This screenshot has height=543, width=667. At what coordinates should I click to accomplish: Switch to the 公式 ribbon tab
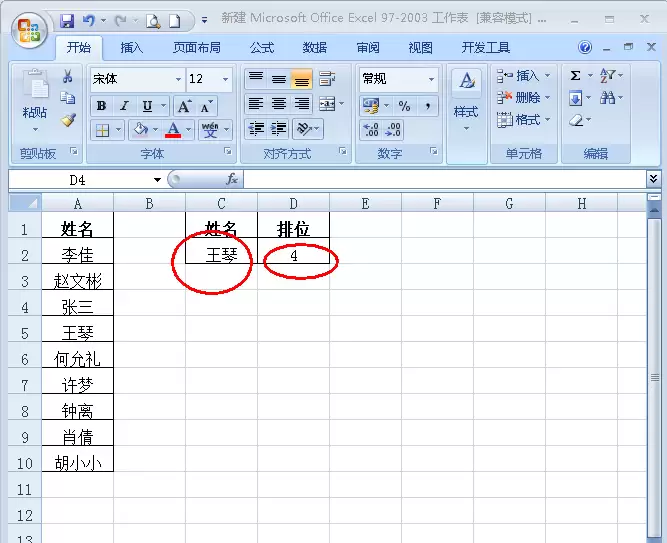pos(262,48)
